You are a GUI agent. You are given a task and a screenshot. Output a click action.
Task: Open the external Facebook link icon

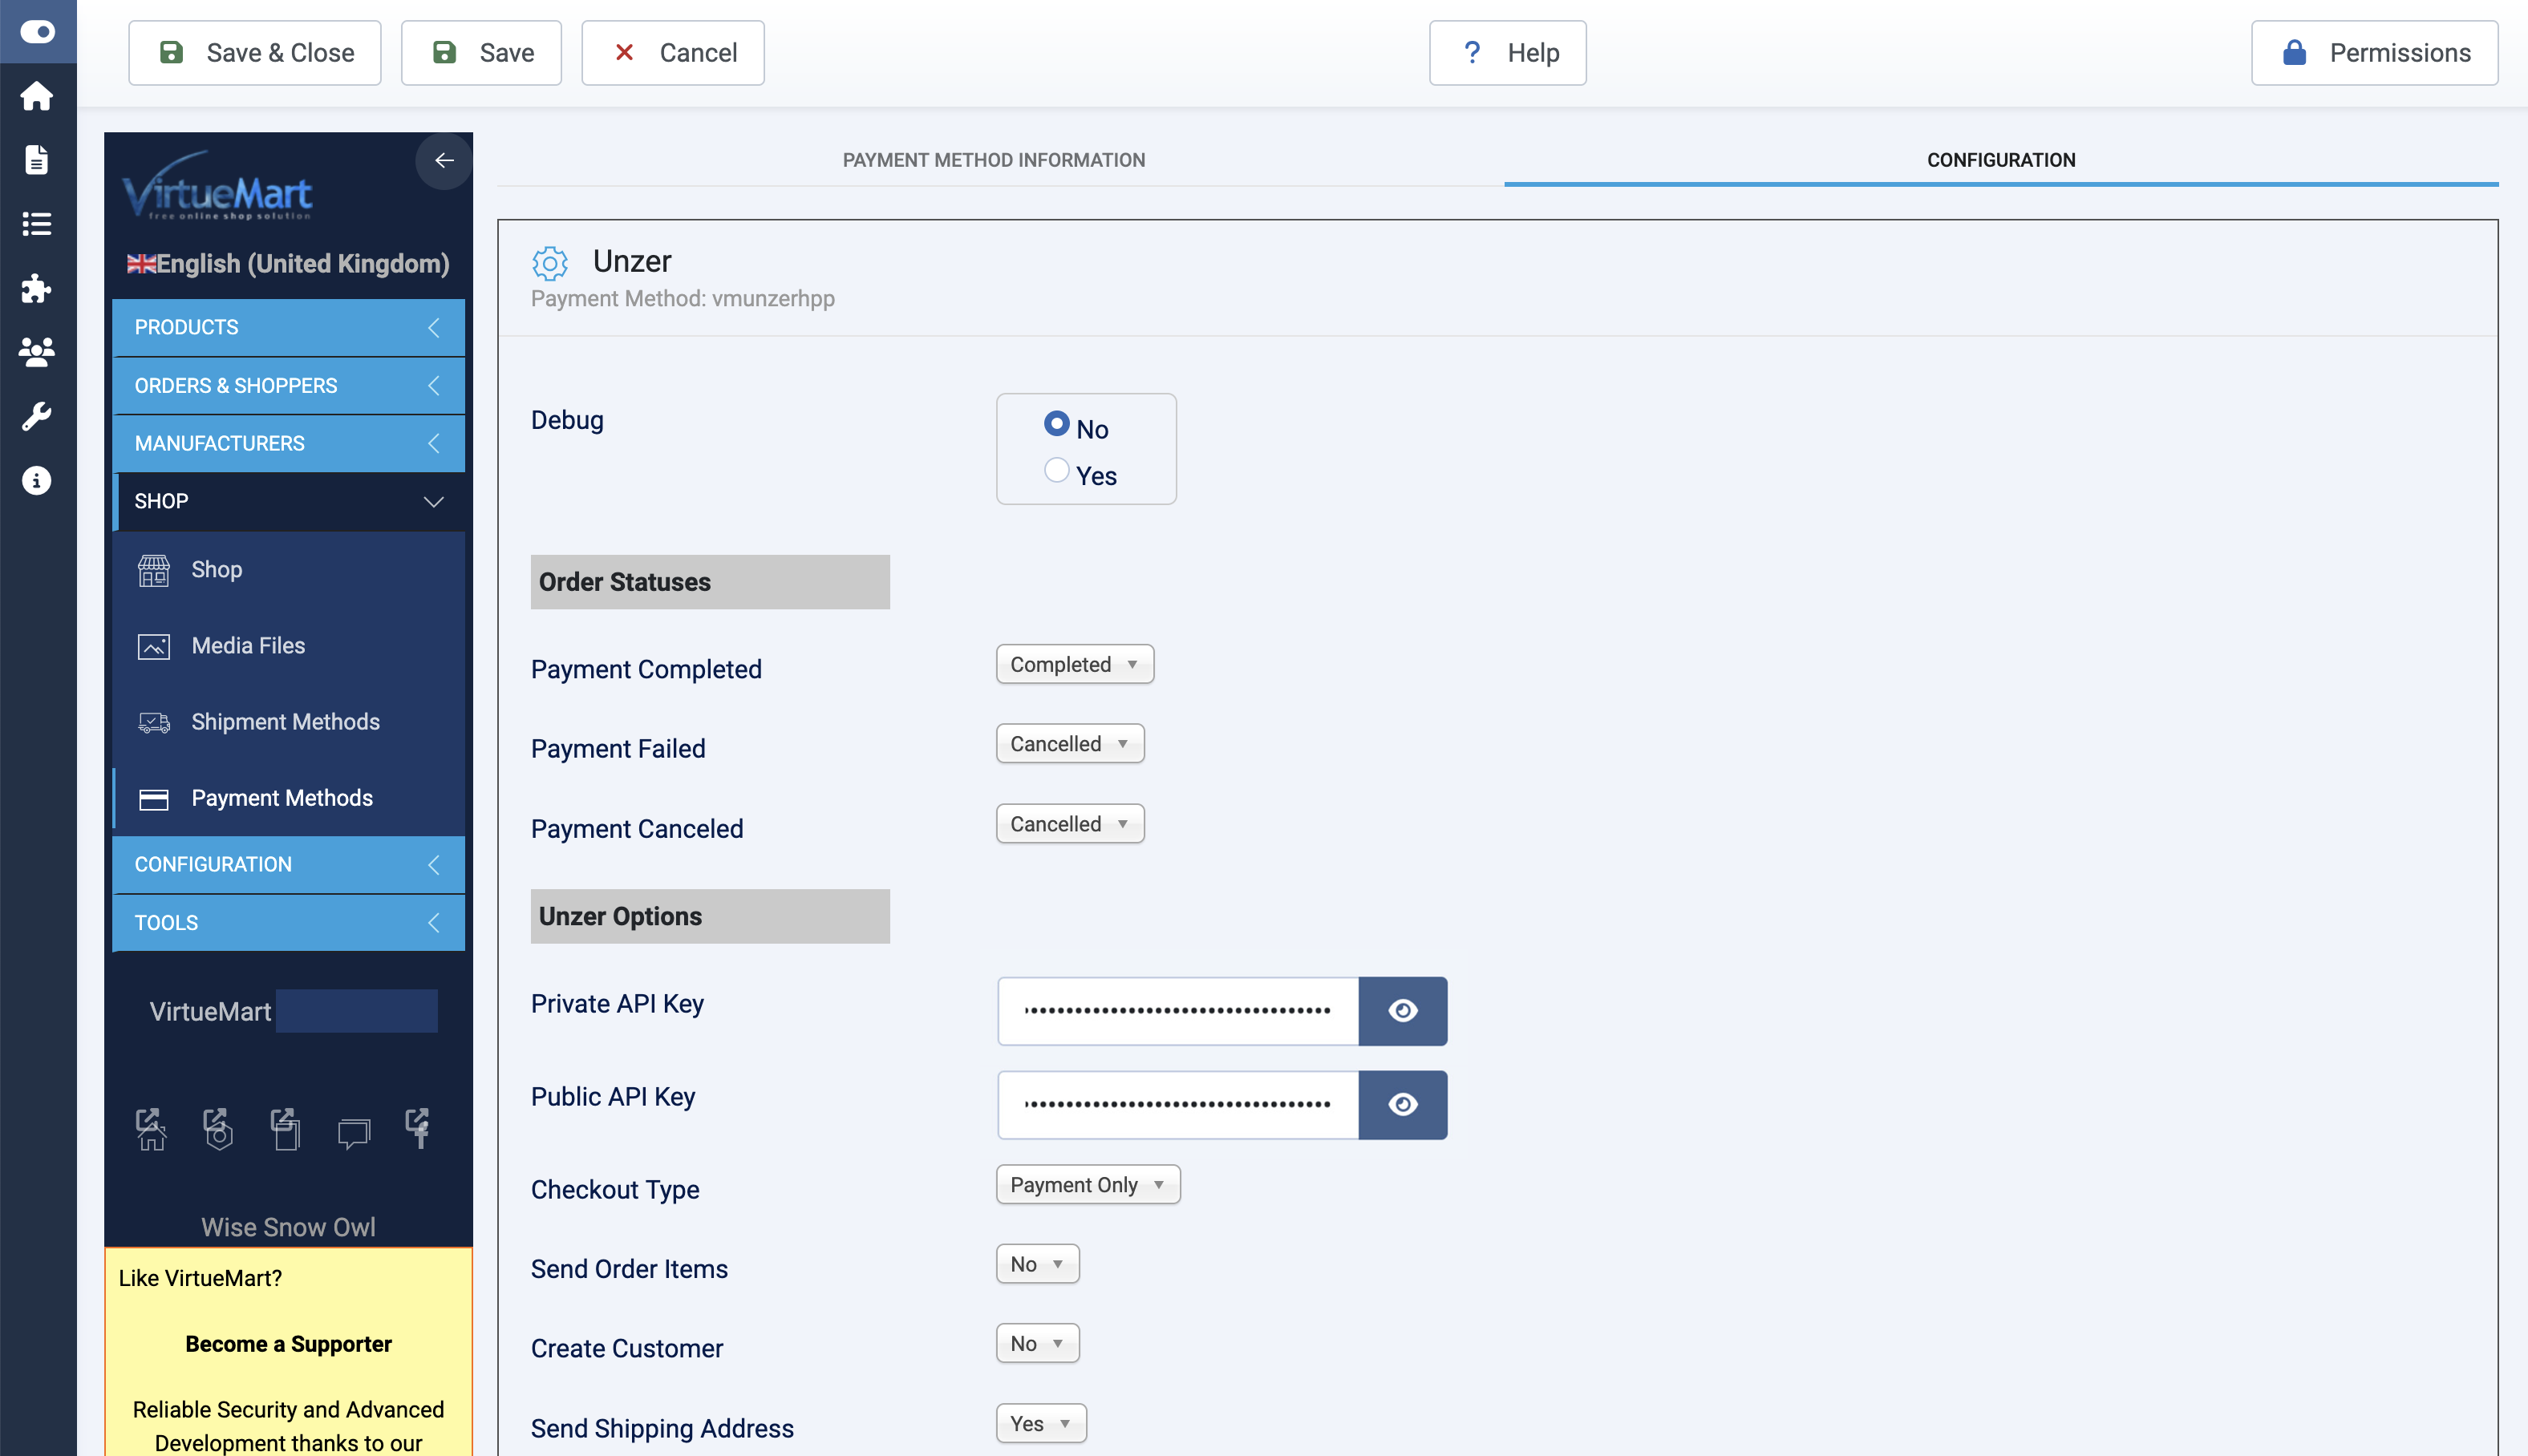(418, 1129)
